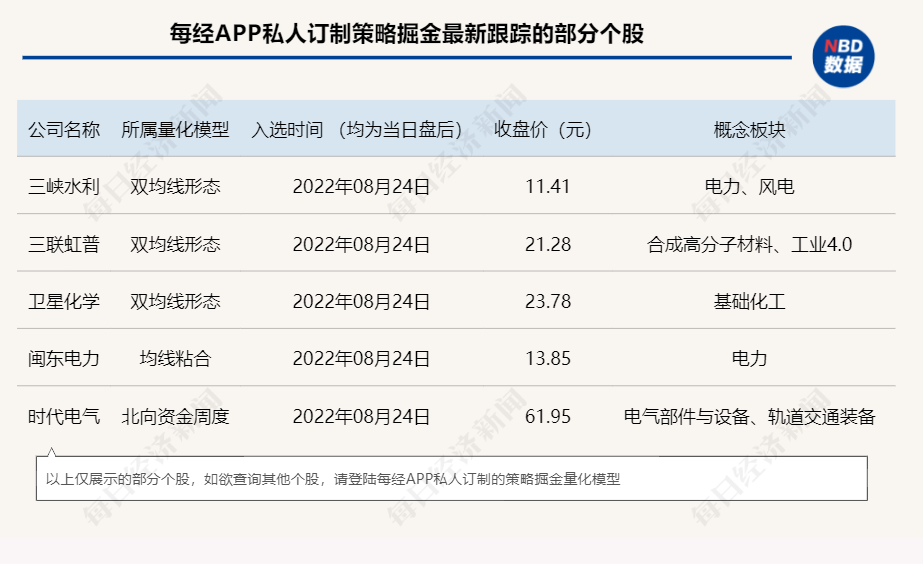923x564 pixels.
Task: Click 双均线形态 in the 三峡水利 row
Action: point(175,187)
